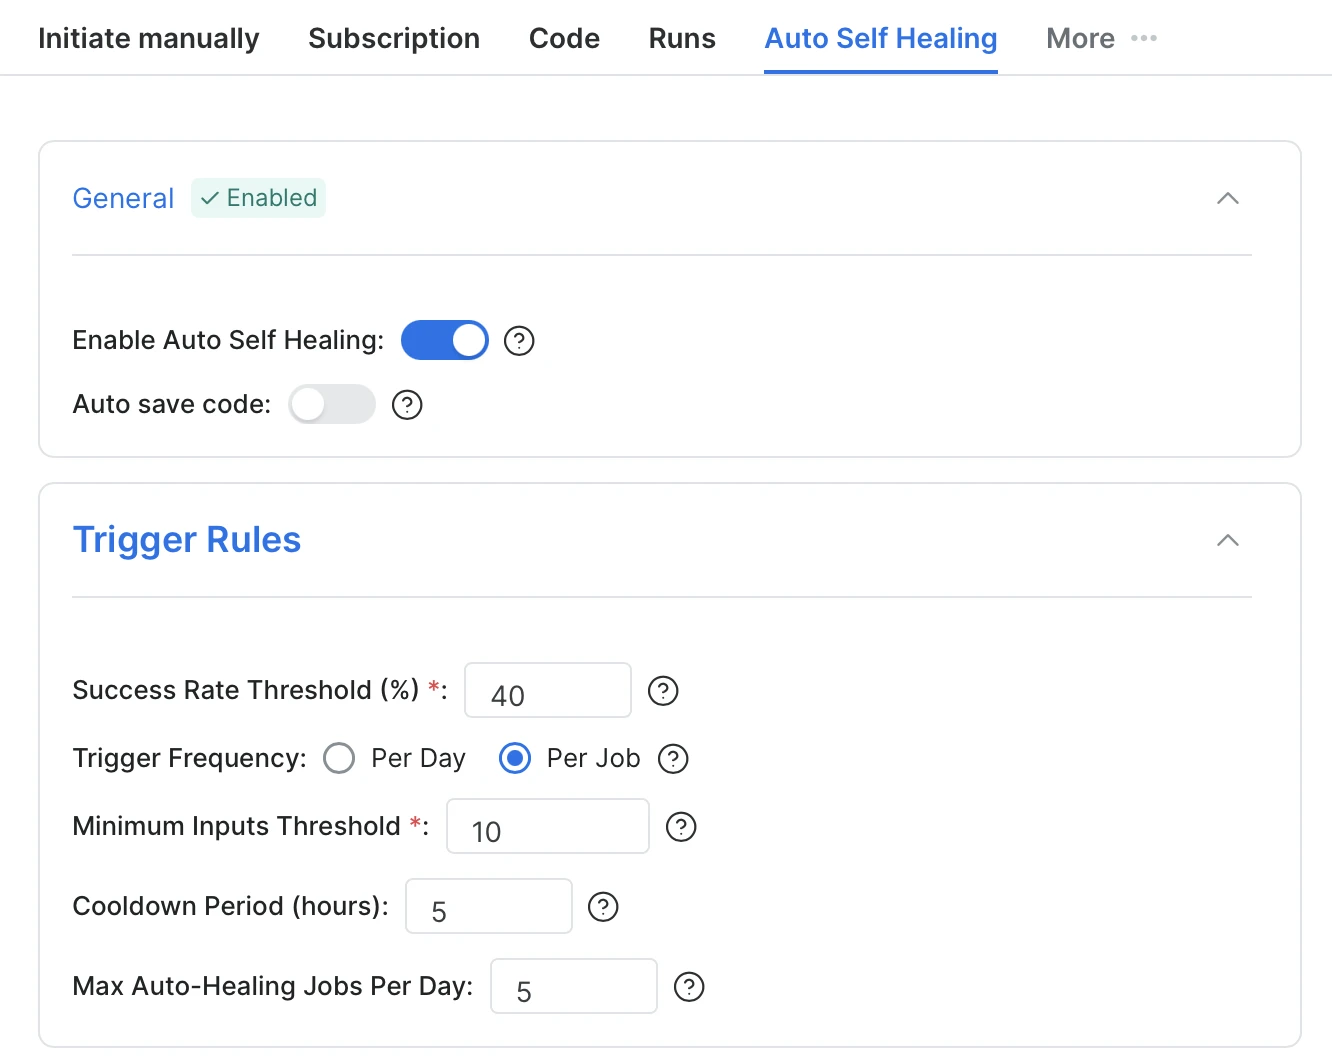Open the Runs tab
Viewport: 1332px width, 1064px height.
point(682,38)
